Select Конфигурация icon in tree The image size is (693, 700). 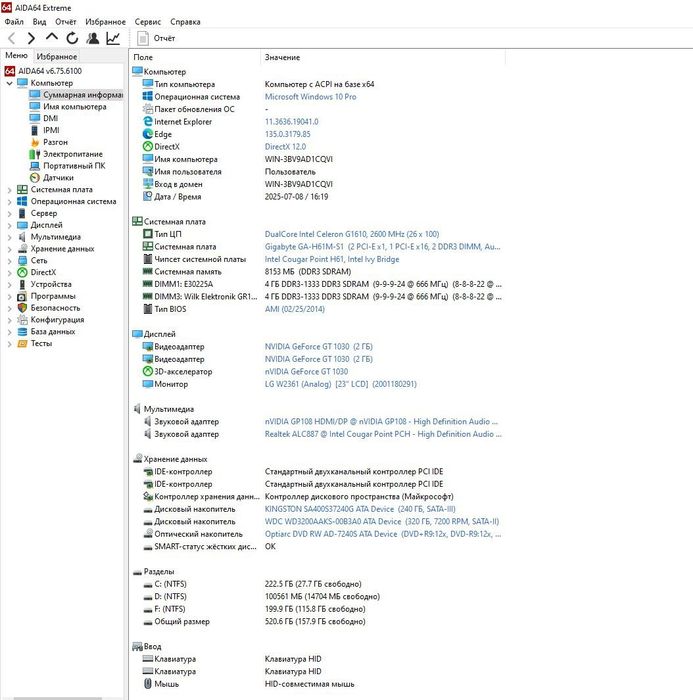tap(22, 320)
